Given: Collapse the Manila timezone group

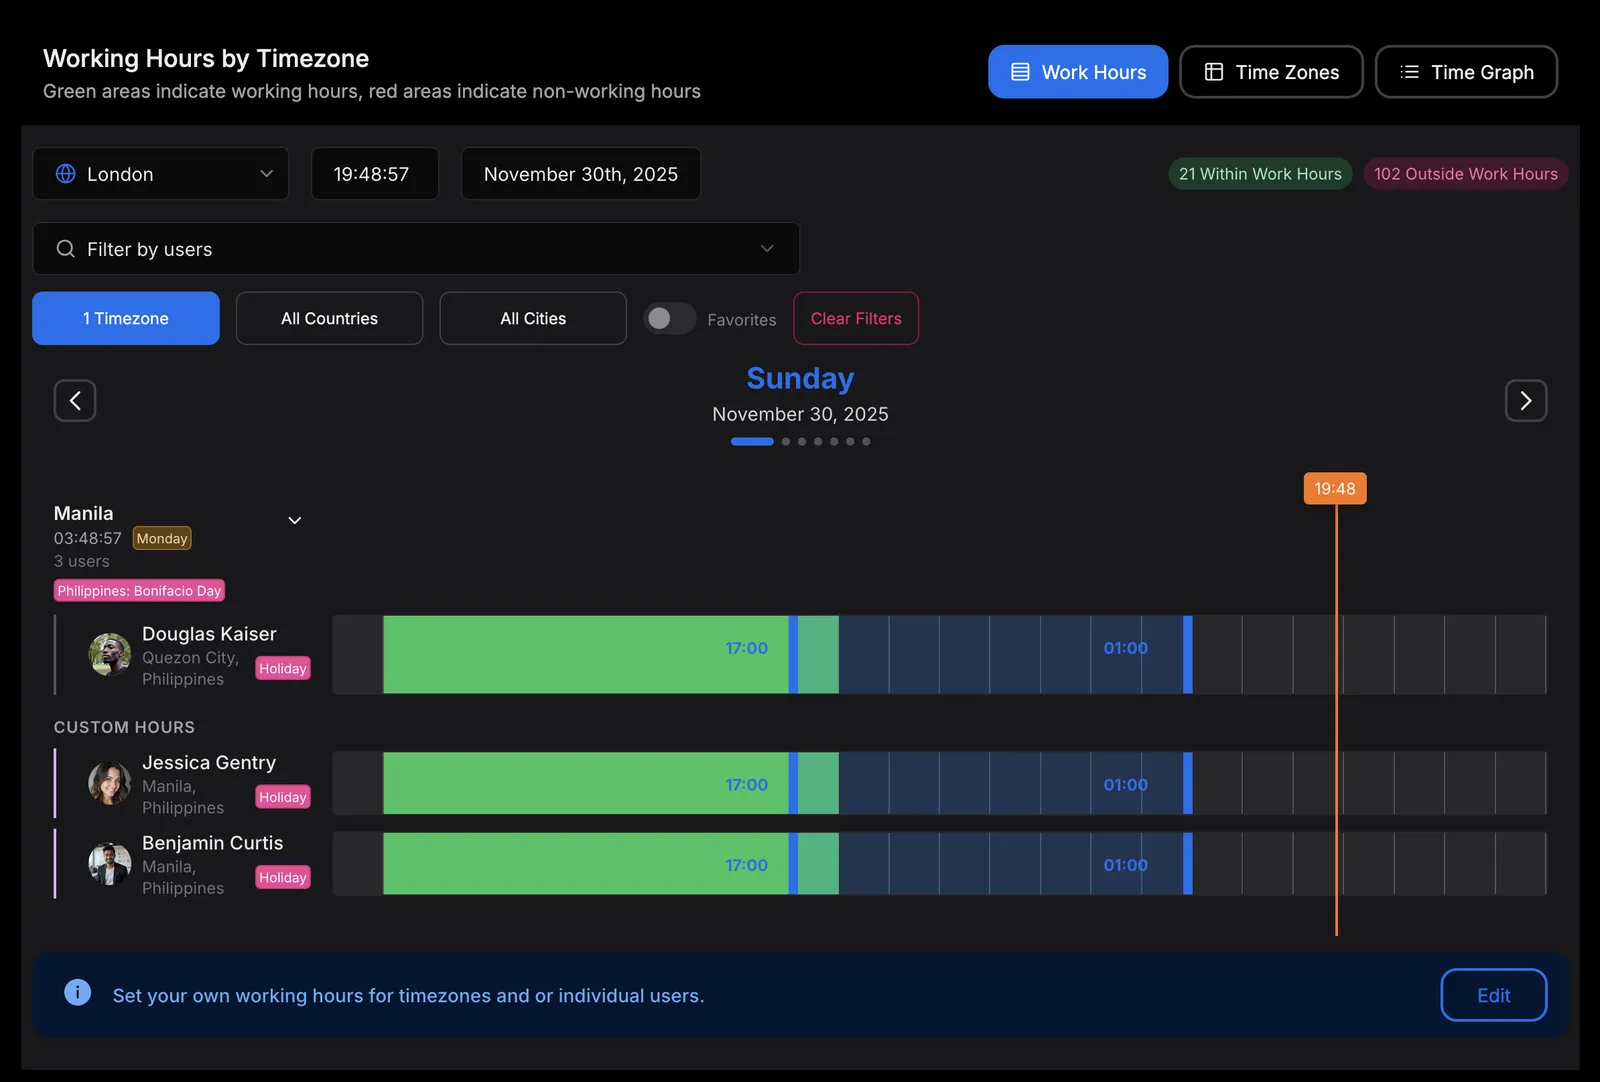Looking at the screenshot, I should [295, 520].
